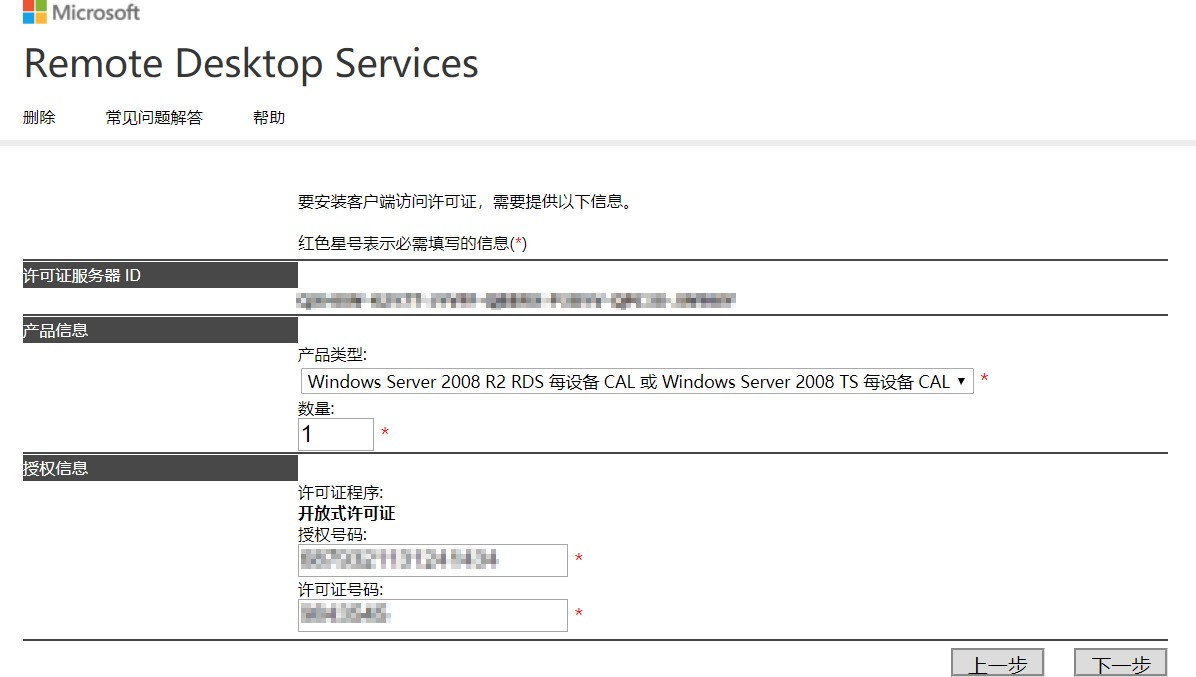Open the 删除 menu item
This screenshot has width=1196, height=677.
[39, 117]
